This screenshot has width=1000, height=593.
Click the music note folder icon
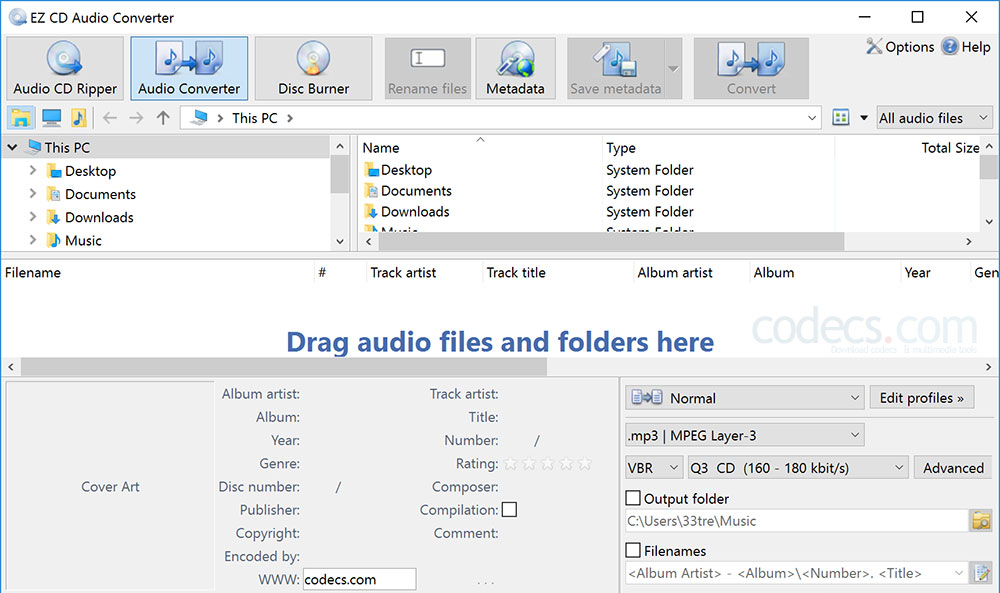point(78,118)
